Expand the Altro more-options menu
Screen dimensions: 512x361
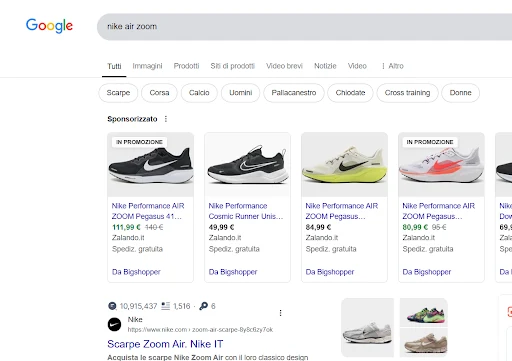tap(393, 66)
